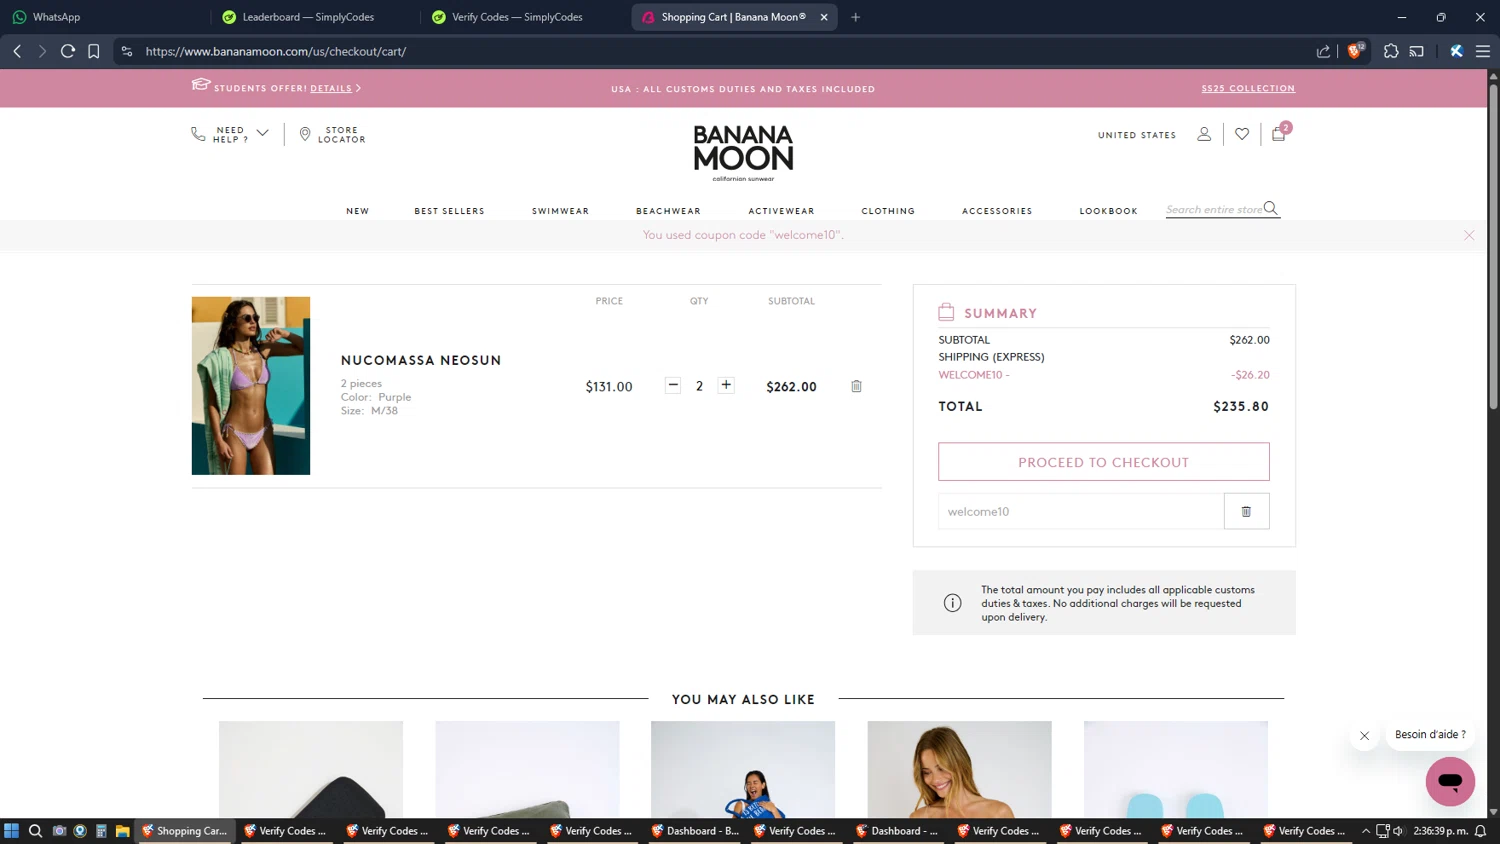Open the SS25 Collection link
Viewport: 1500px width, 844px height.
[1248, 88]
